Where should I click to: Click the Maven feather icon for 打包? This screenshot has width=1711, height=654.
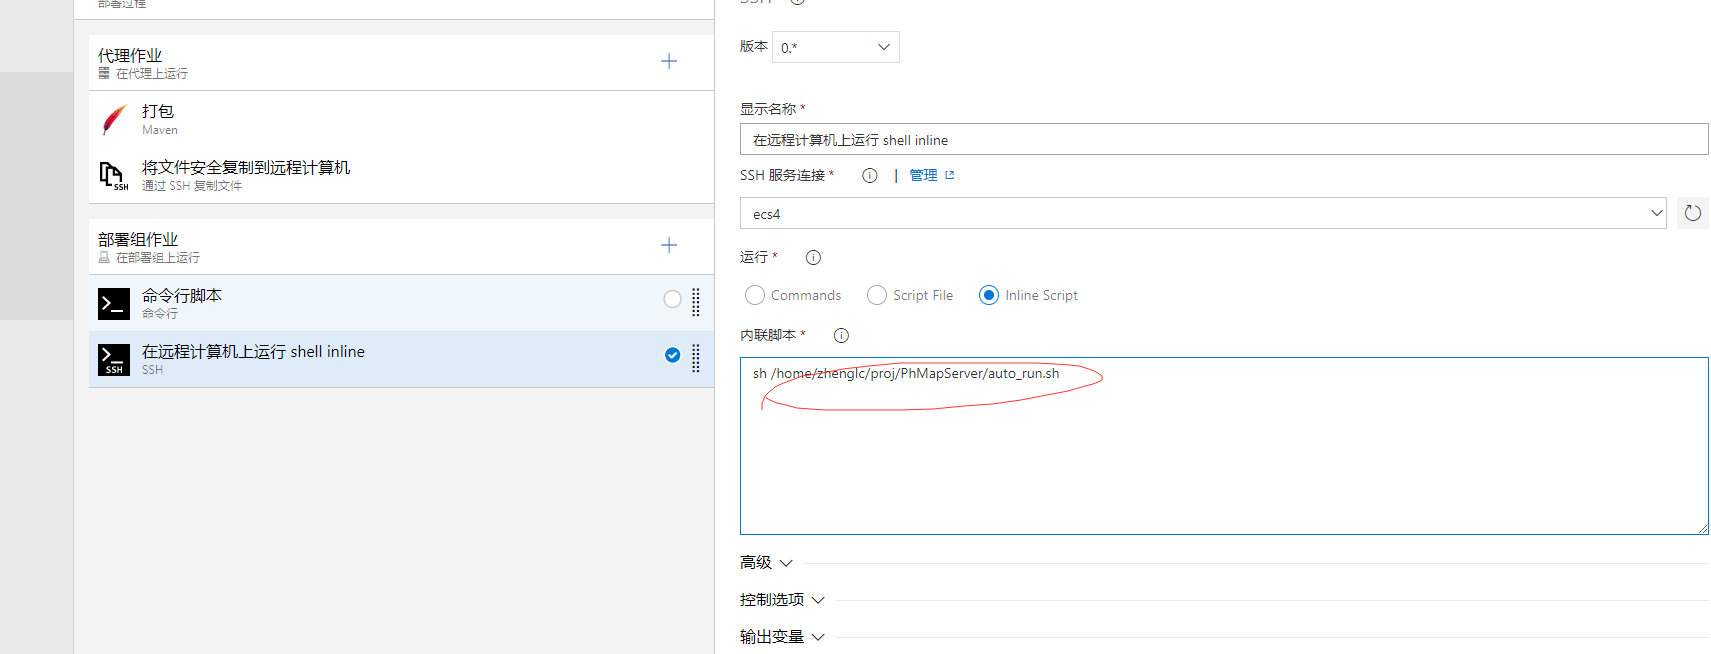pyautogui.click(x=114, y=120)
